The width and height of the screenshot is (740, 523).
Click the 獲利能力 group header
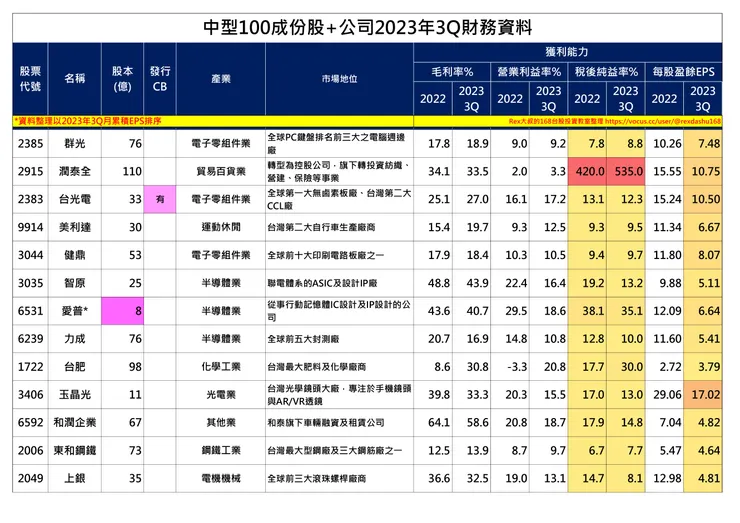(x=568, y=52)
